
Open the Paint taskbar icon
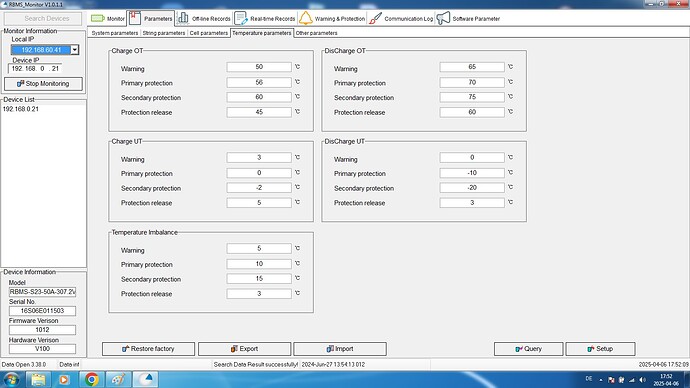(x=118, y=379)
